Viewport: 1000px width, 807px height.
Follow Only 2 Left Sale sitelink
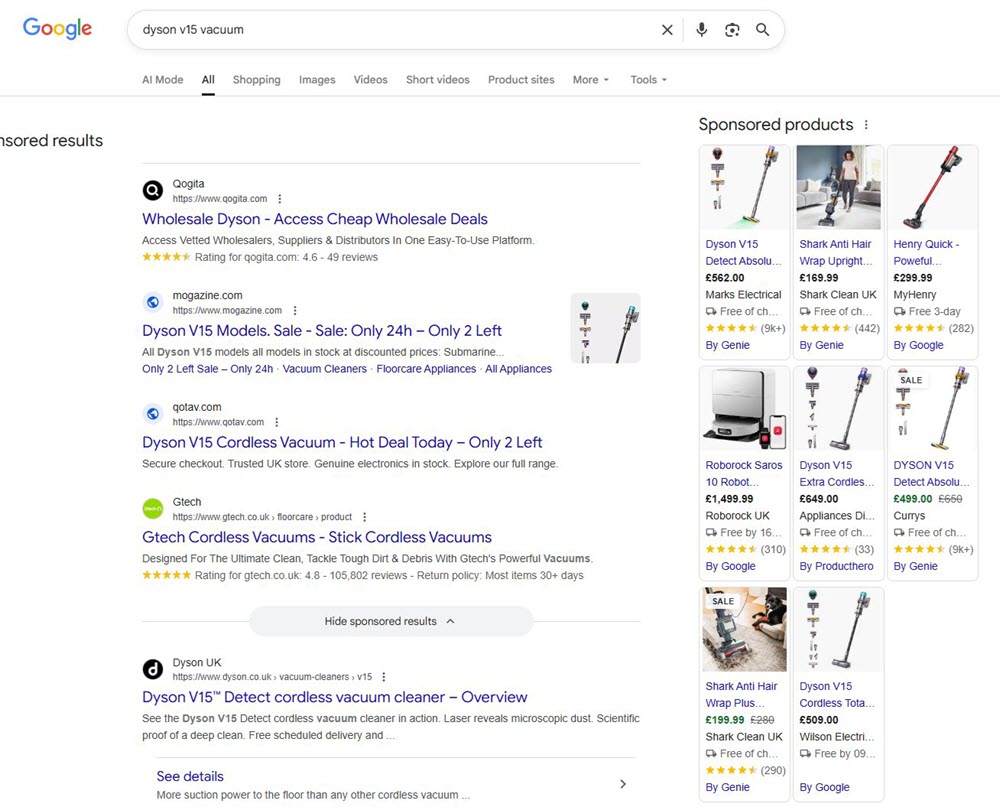pyautogui.click(x=207, y=369)
